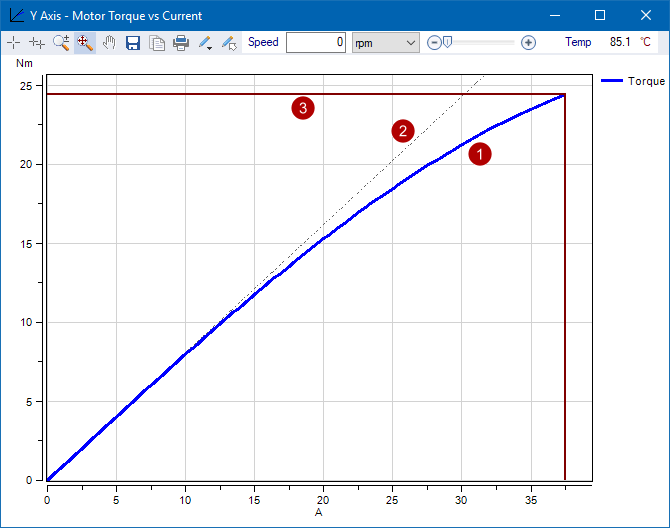670x528 pixels.
Task: Increase speed with the plus button
Action: tap(529, 42)
